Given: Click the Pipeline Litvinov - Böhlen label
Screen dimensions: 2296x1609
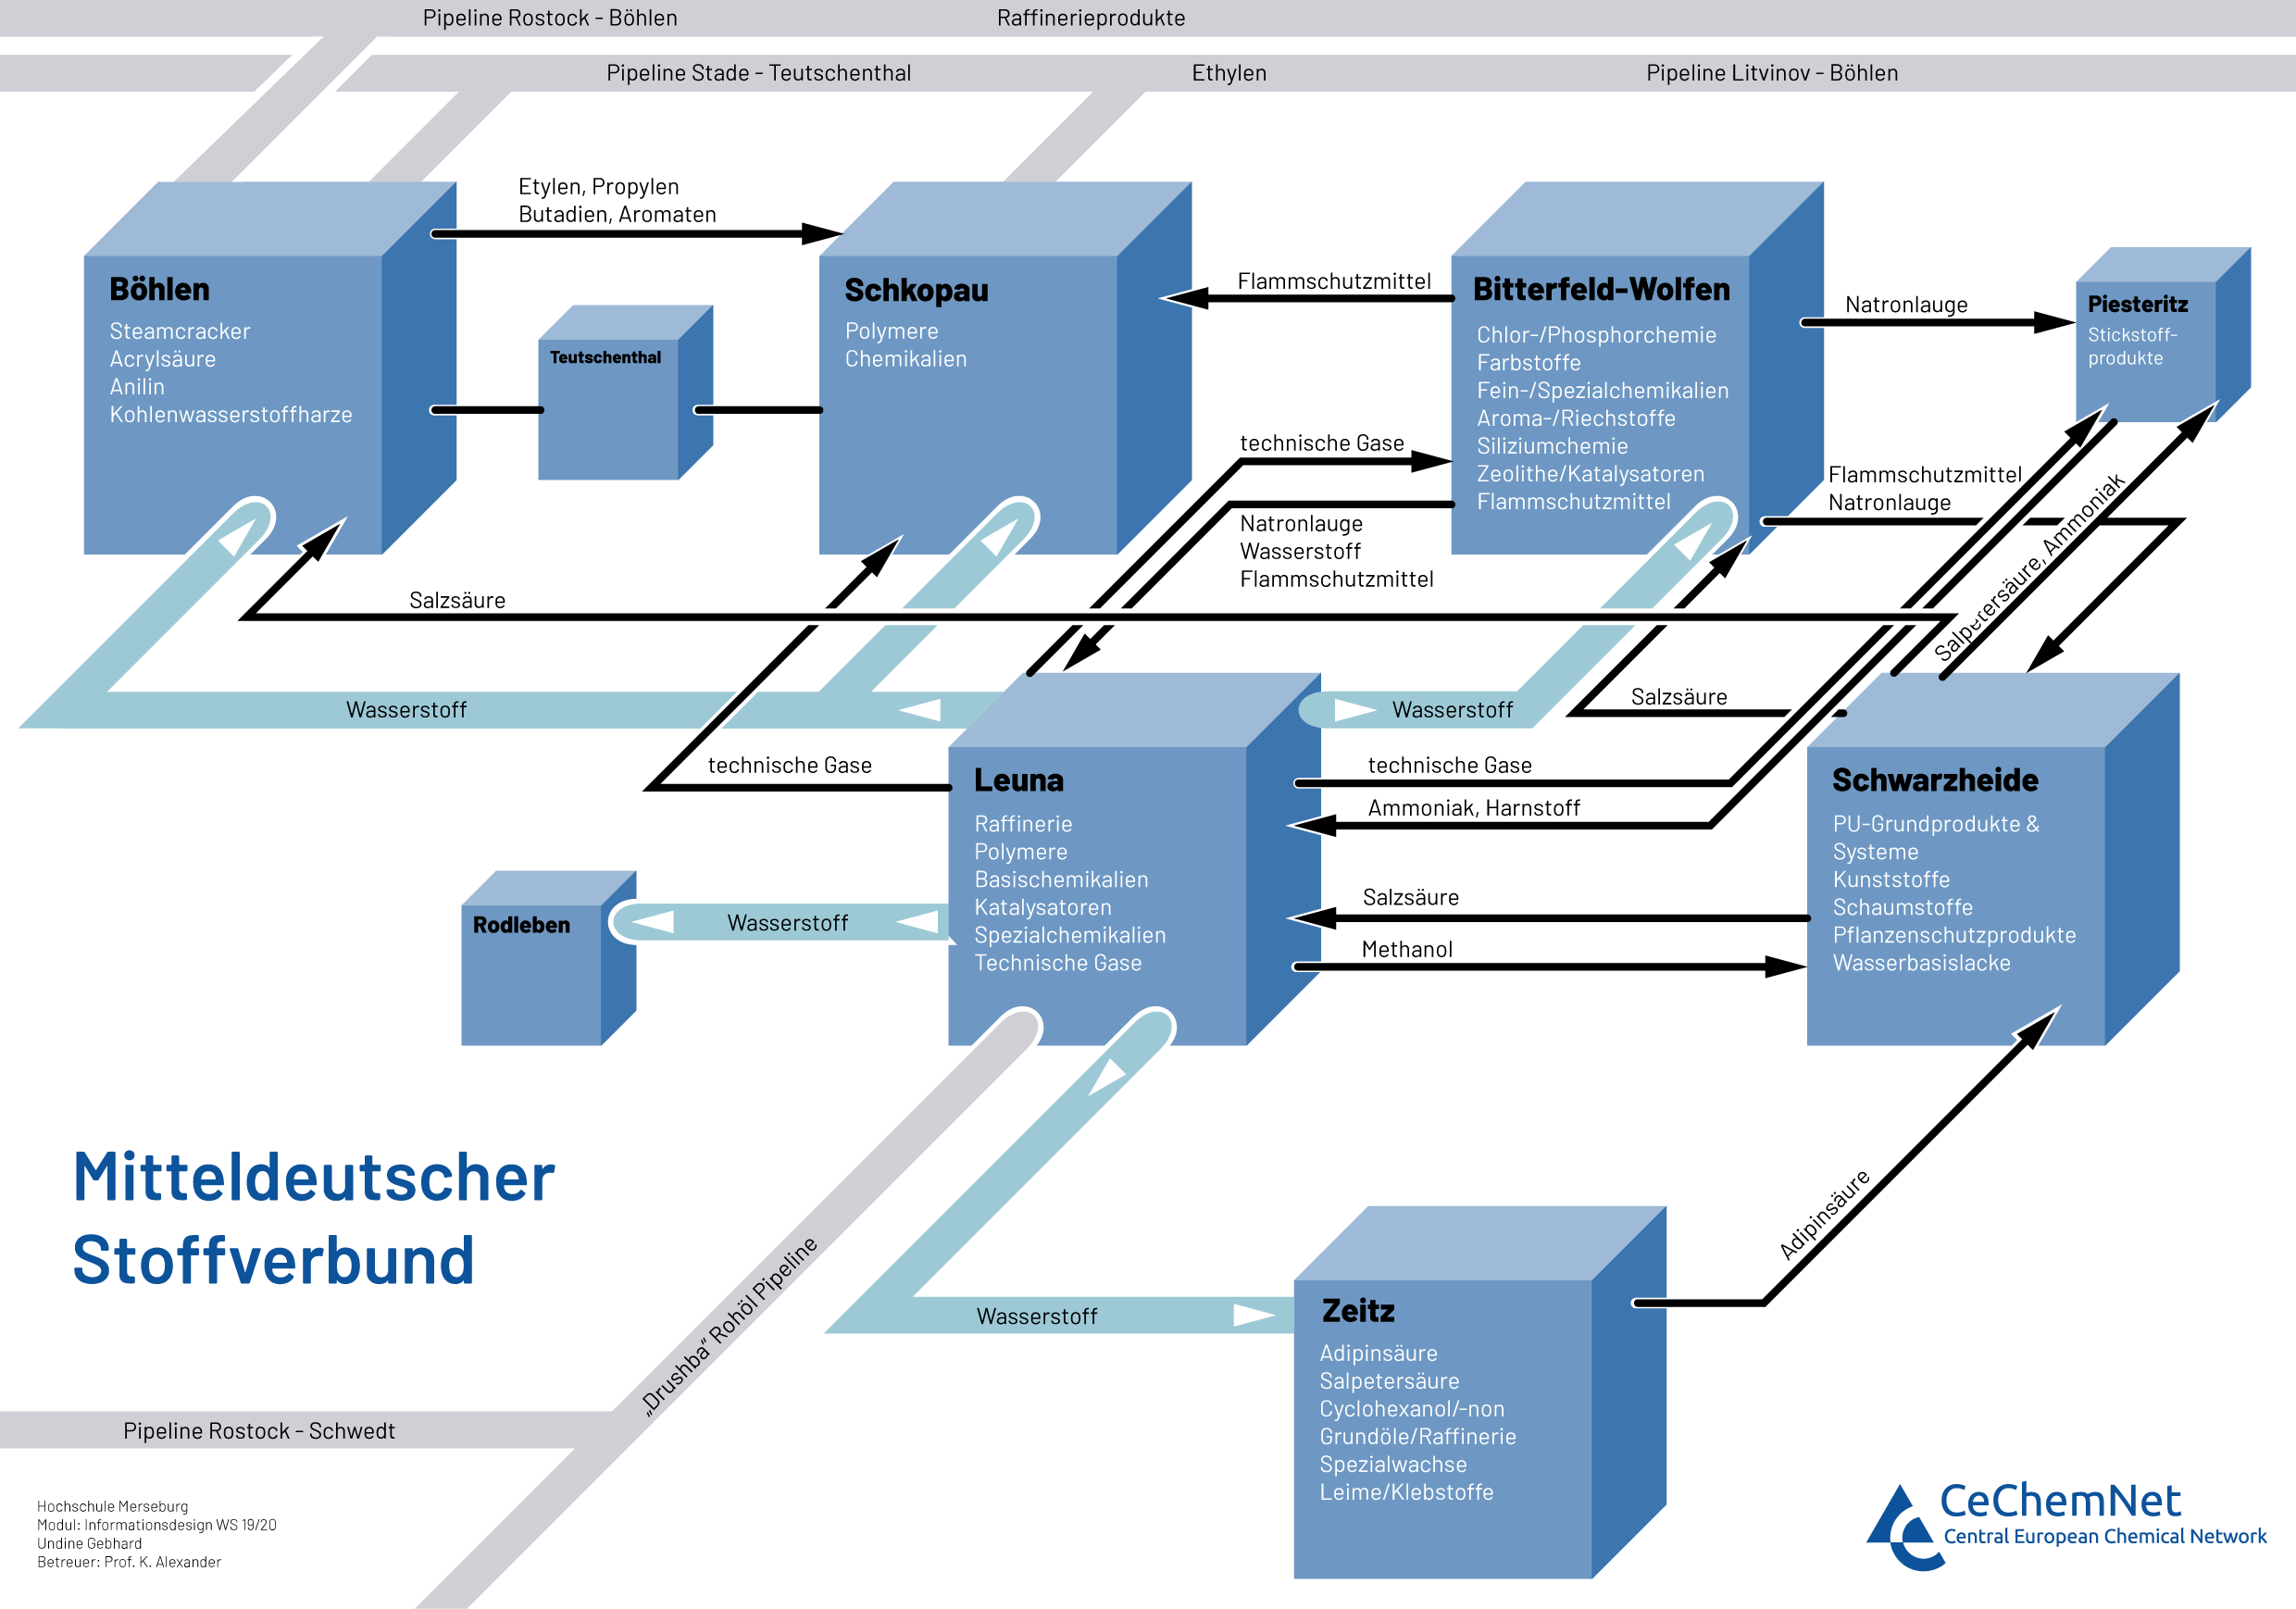Looking at the screenshot, I should (x=1771, y=73).
